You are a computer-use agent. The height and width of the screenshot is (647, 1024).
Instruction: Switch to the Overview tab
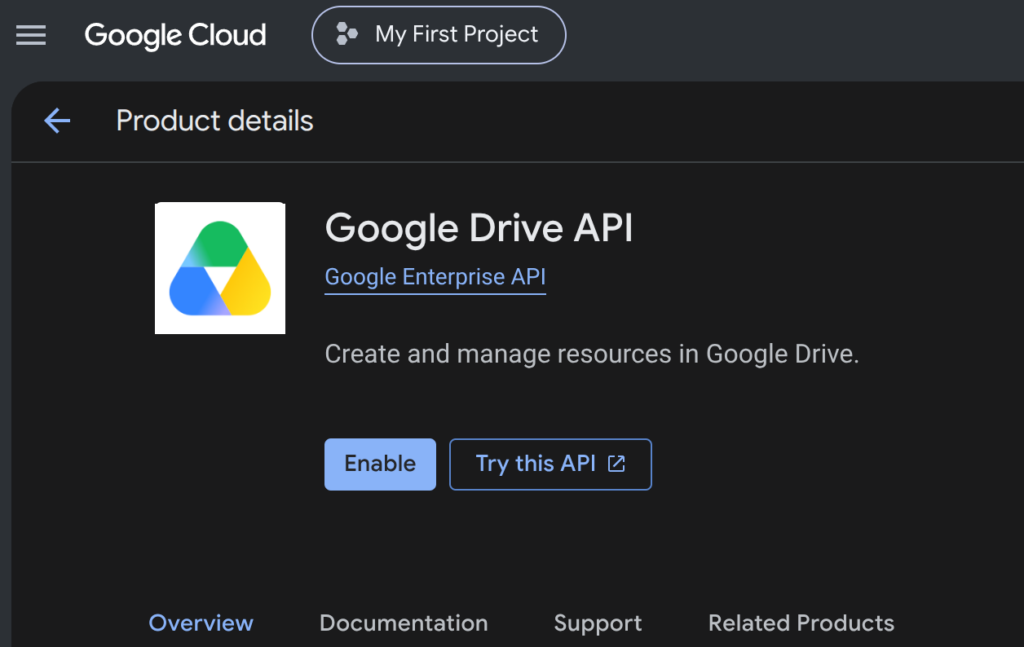point(201,623)
